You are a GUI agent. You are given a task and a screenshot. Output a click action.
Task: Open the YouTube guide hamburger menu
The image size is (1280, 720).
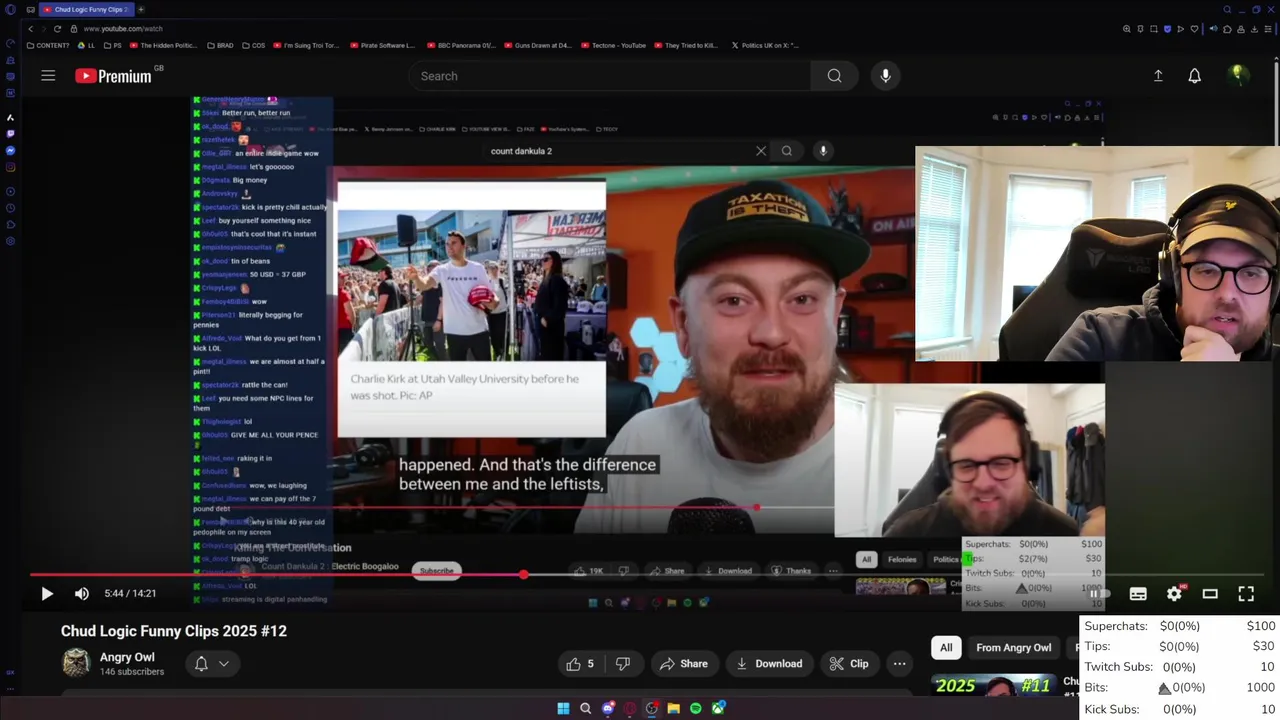(x=48, y=76)
